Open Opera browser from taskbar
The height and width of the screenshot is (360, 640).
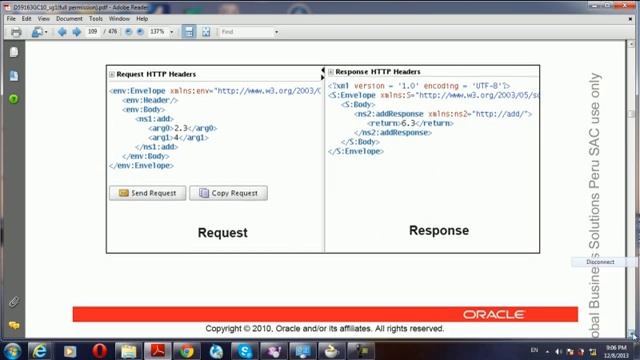point(99,351)
